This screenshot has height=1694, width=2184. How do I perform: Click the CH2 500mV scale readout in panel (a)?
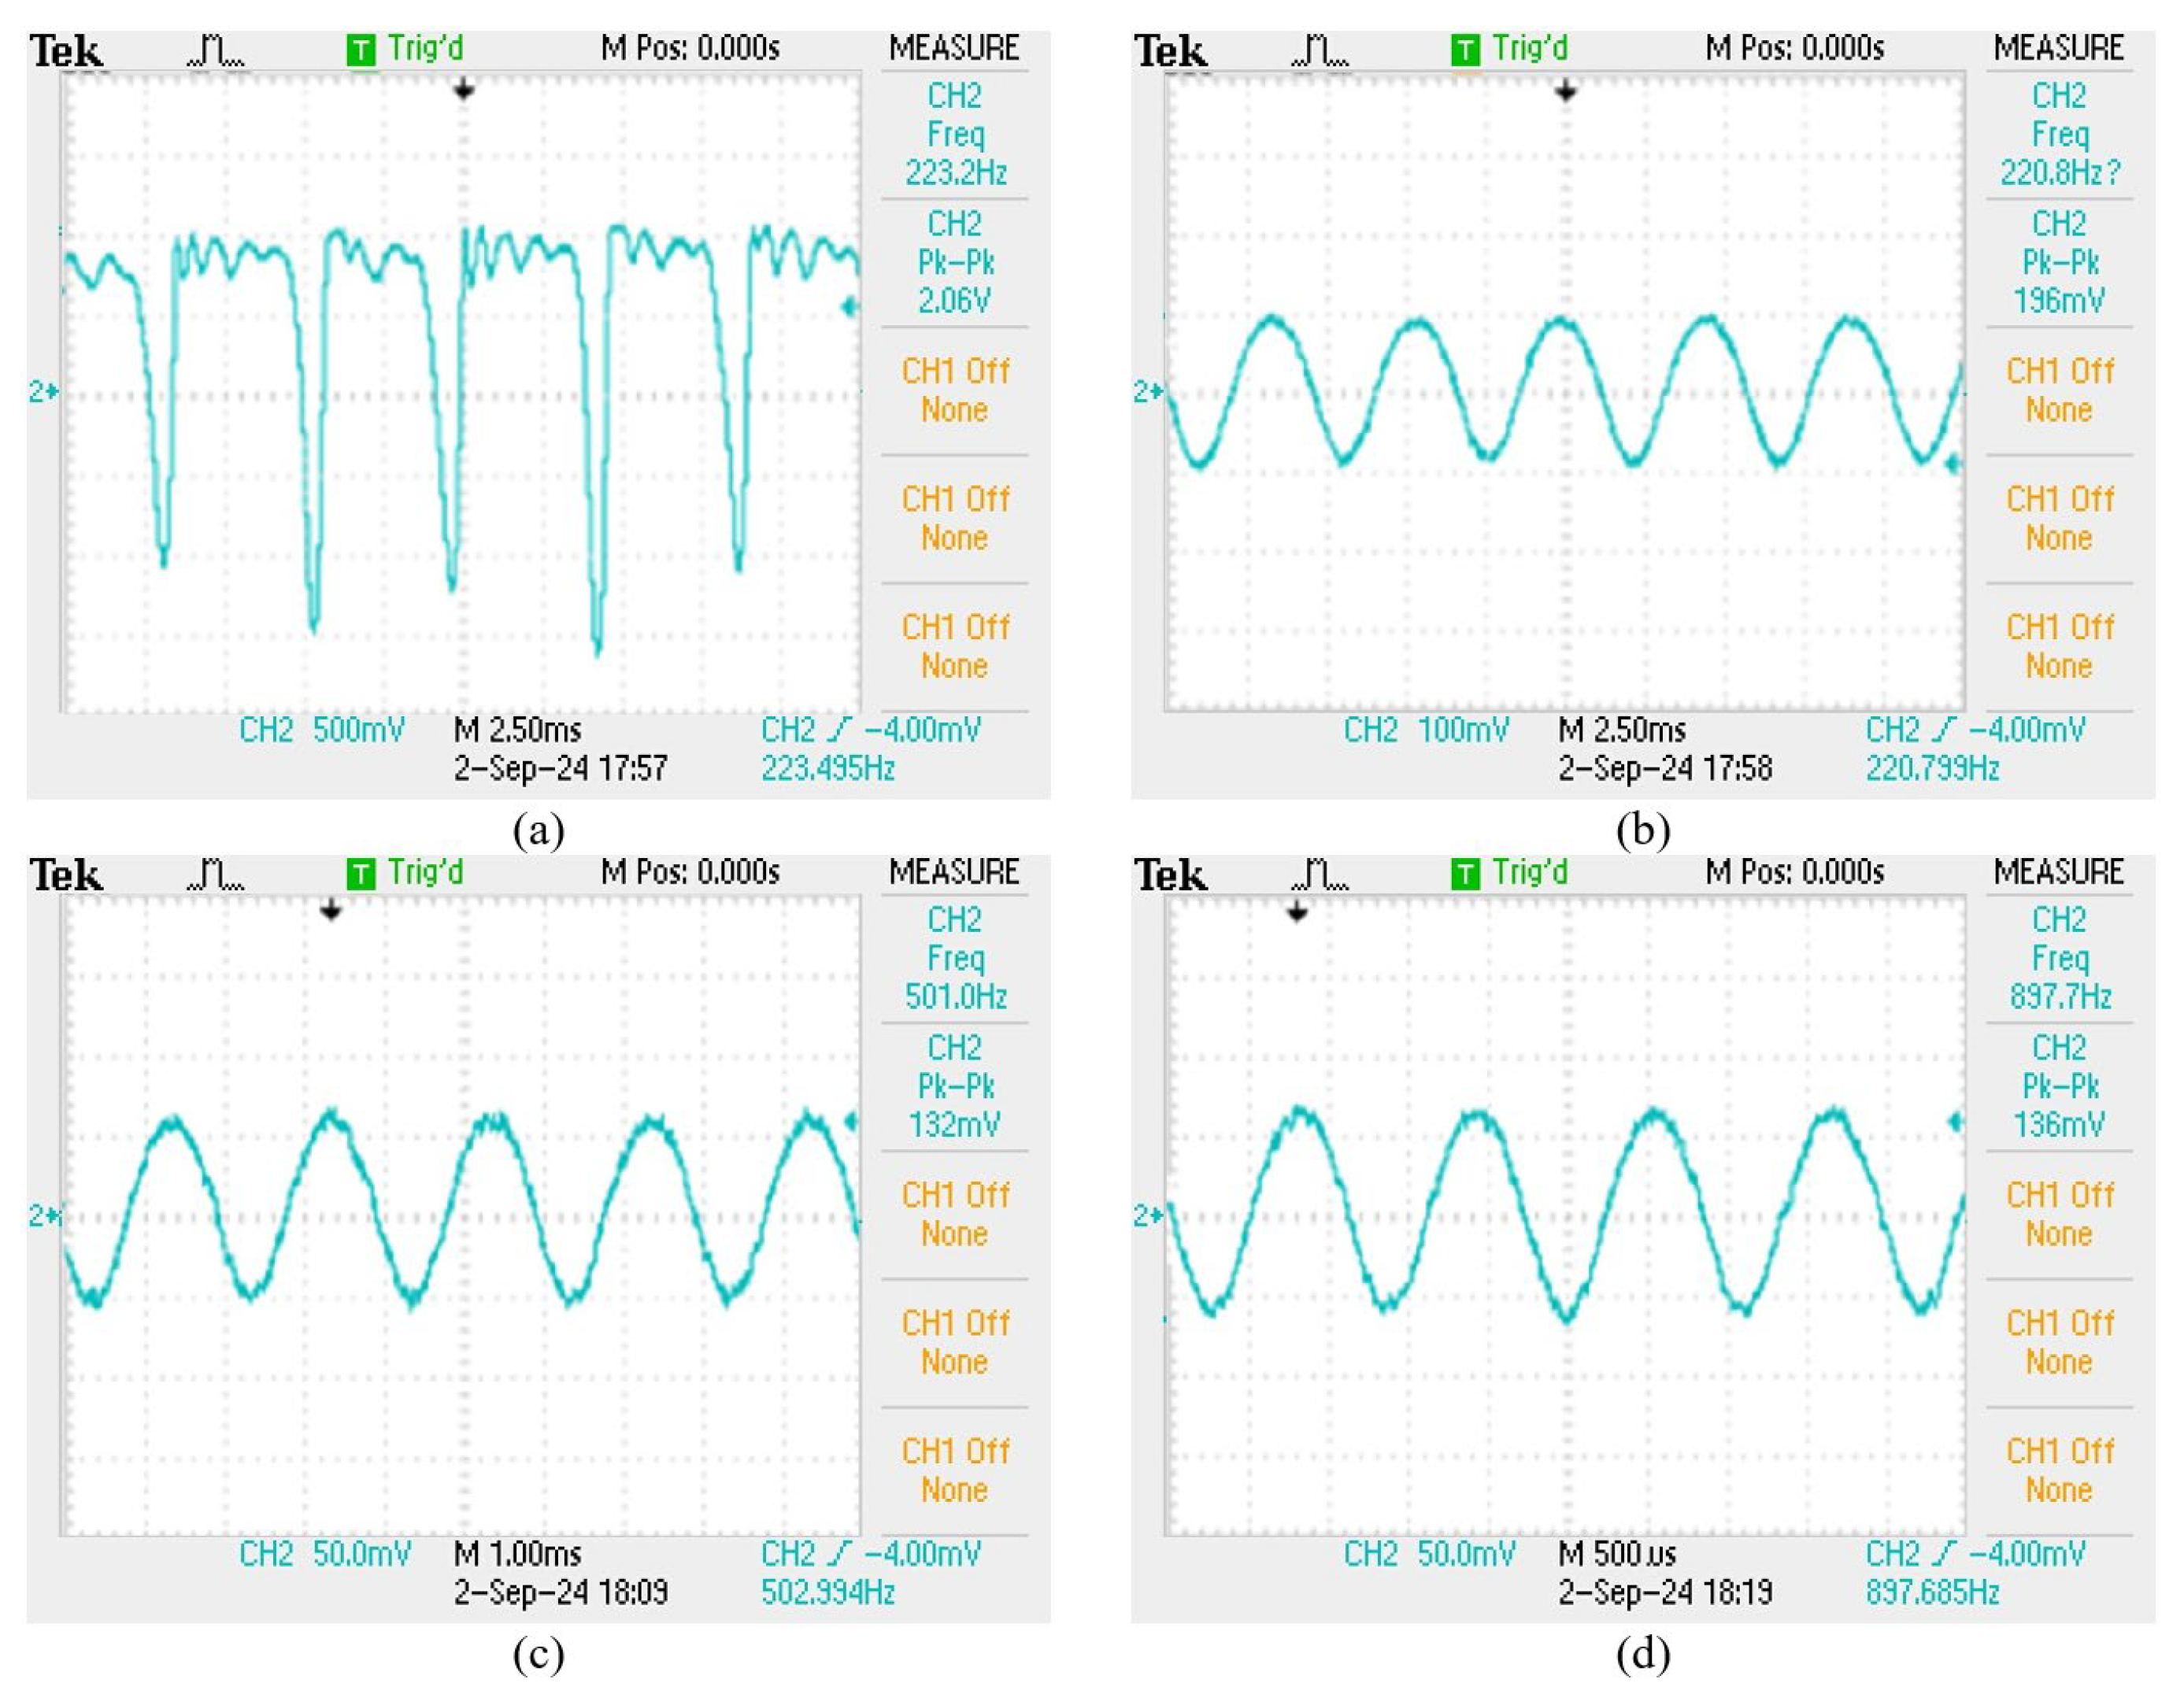pyautogui.click(x=322, y=730)
